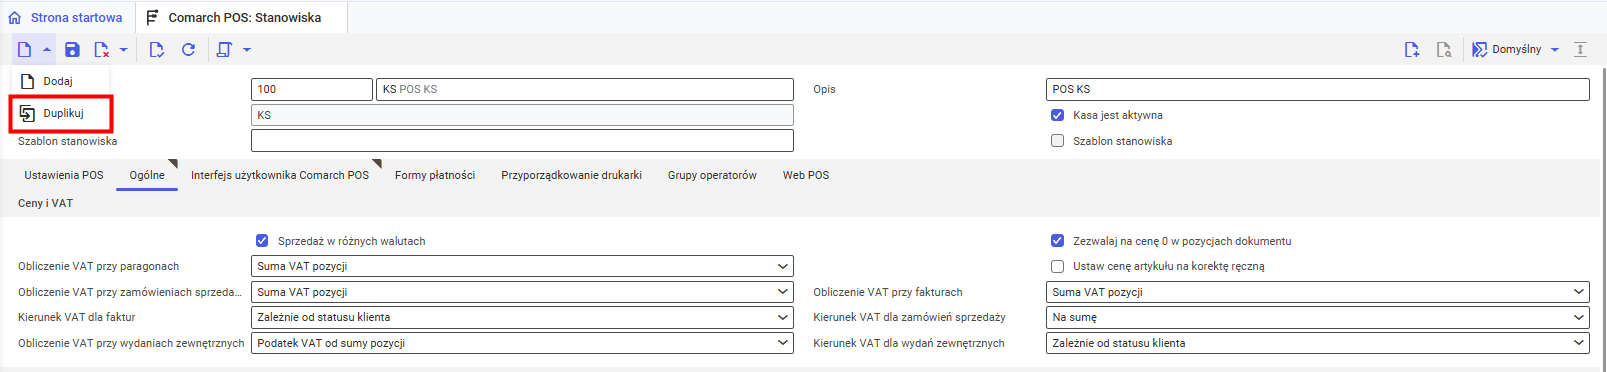Click the search-document icon at top right

pos(1444,49)
